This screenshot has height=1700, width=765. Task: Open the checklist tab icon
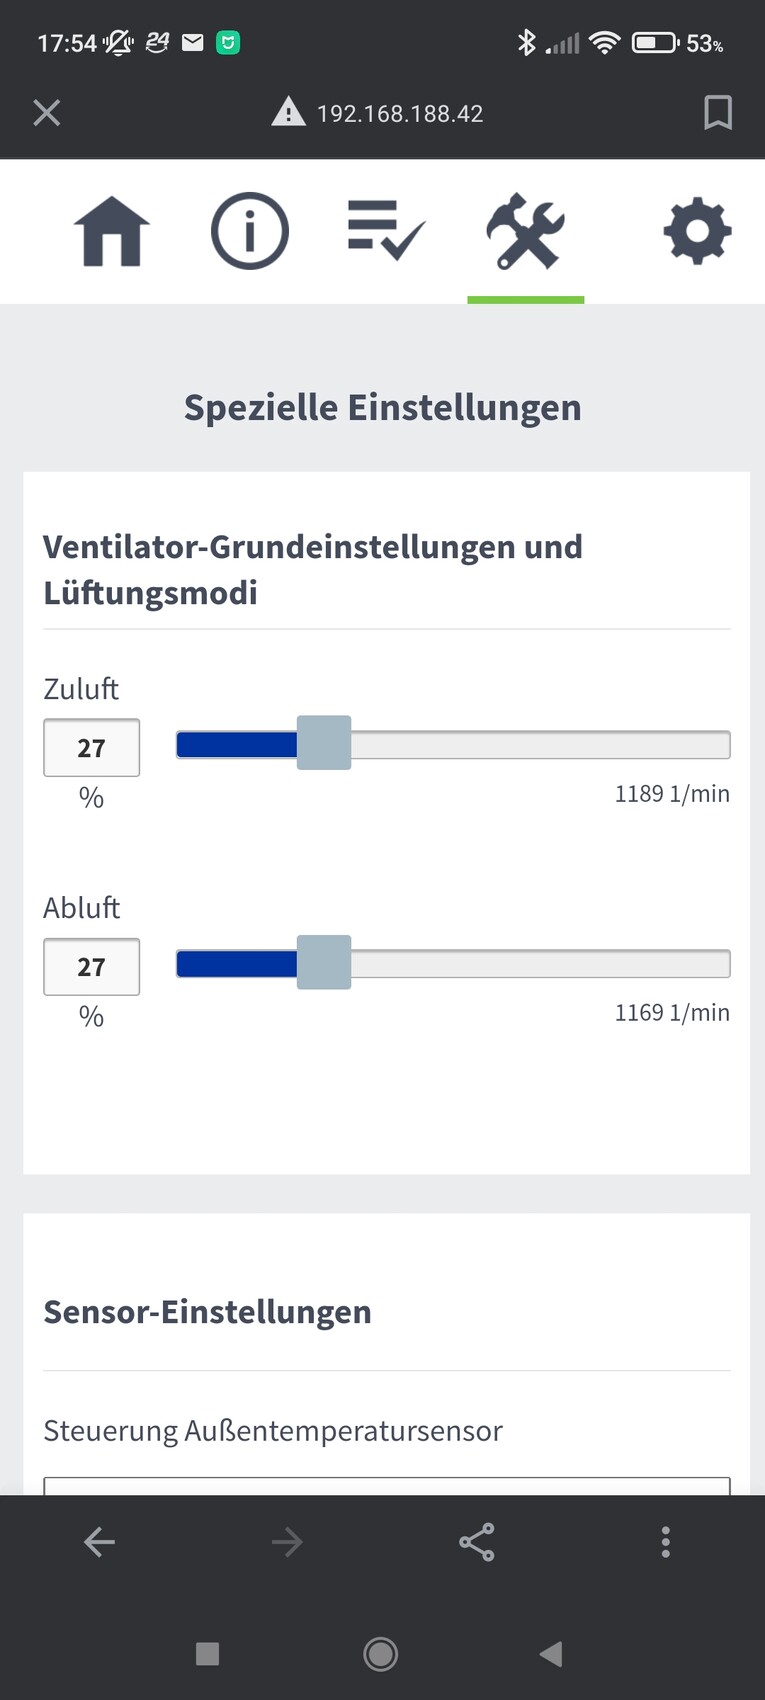click(x=386, y=231)
